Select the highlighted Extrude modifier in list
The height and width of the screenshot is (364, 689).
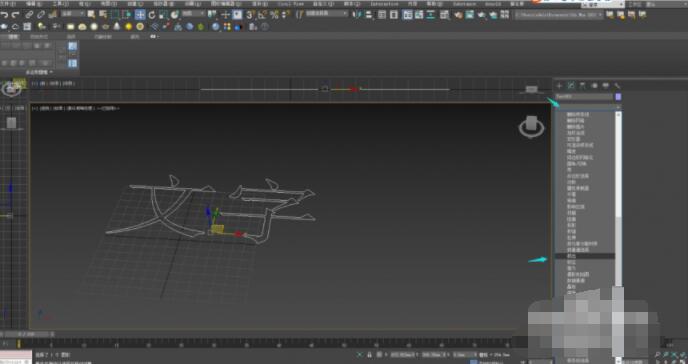pyautogui.click(x=585, y=256)
